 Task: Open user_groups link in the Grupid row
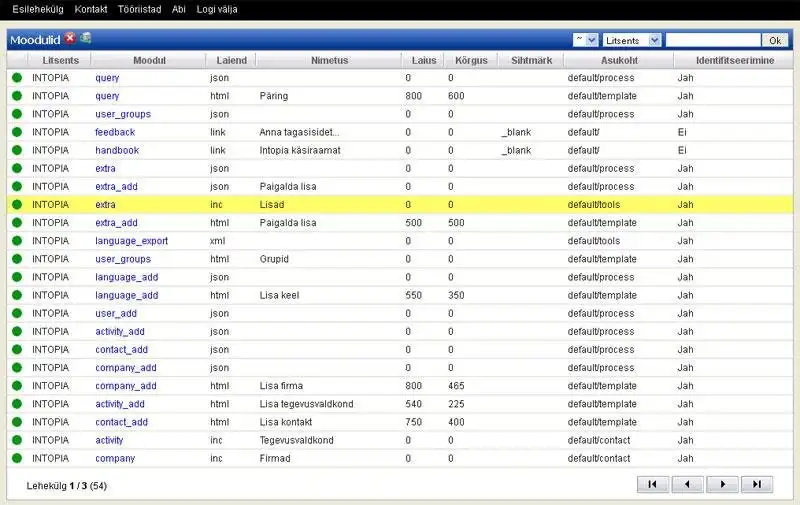pos(123,259)
